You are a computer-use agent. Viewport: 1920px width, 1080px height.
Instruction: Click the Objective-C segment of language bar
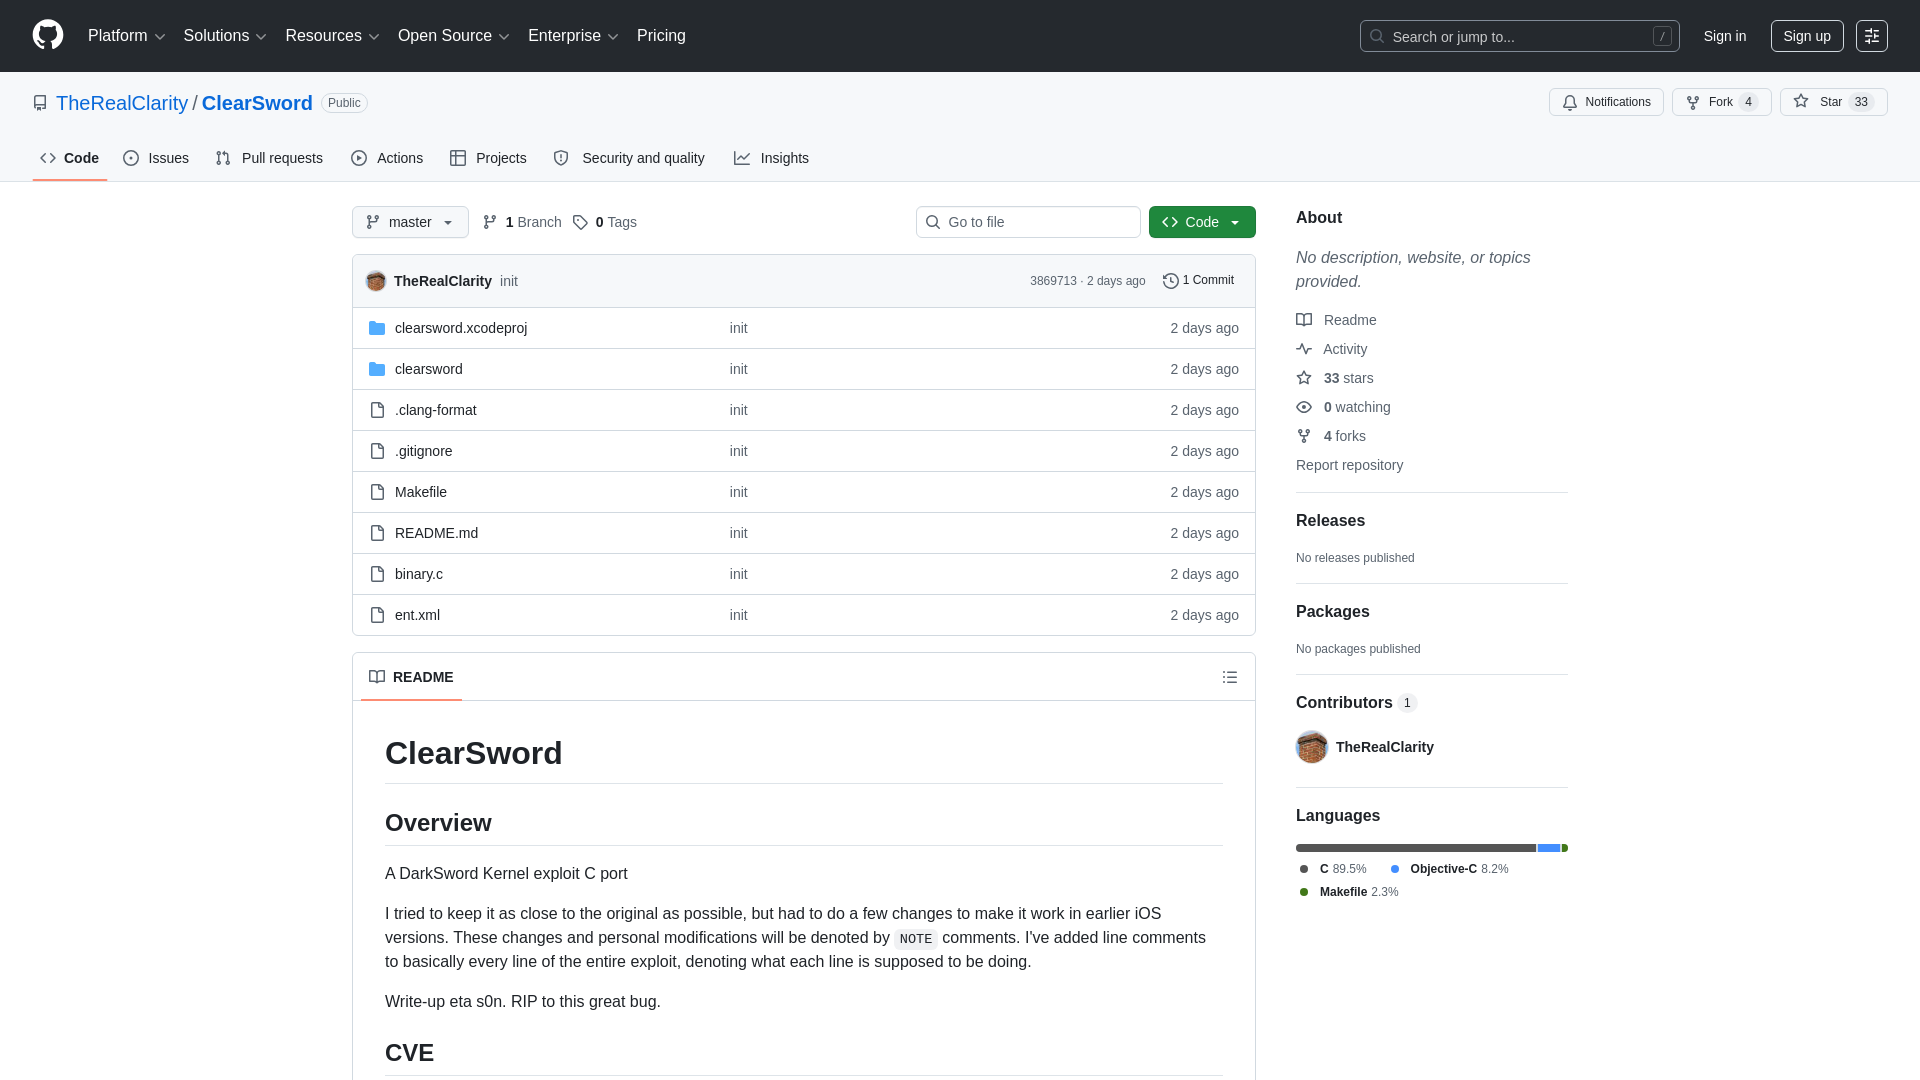[1549, 848]
